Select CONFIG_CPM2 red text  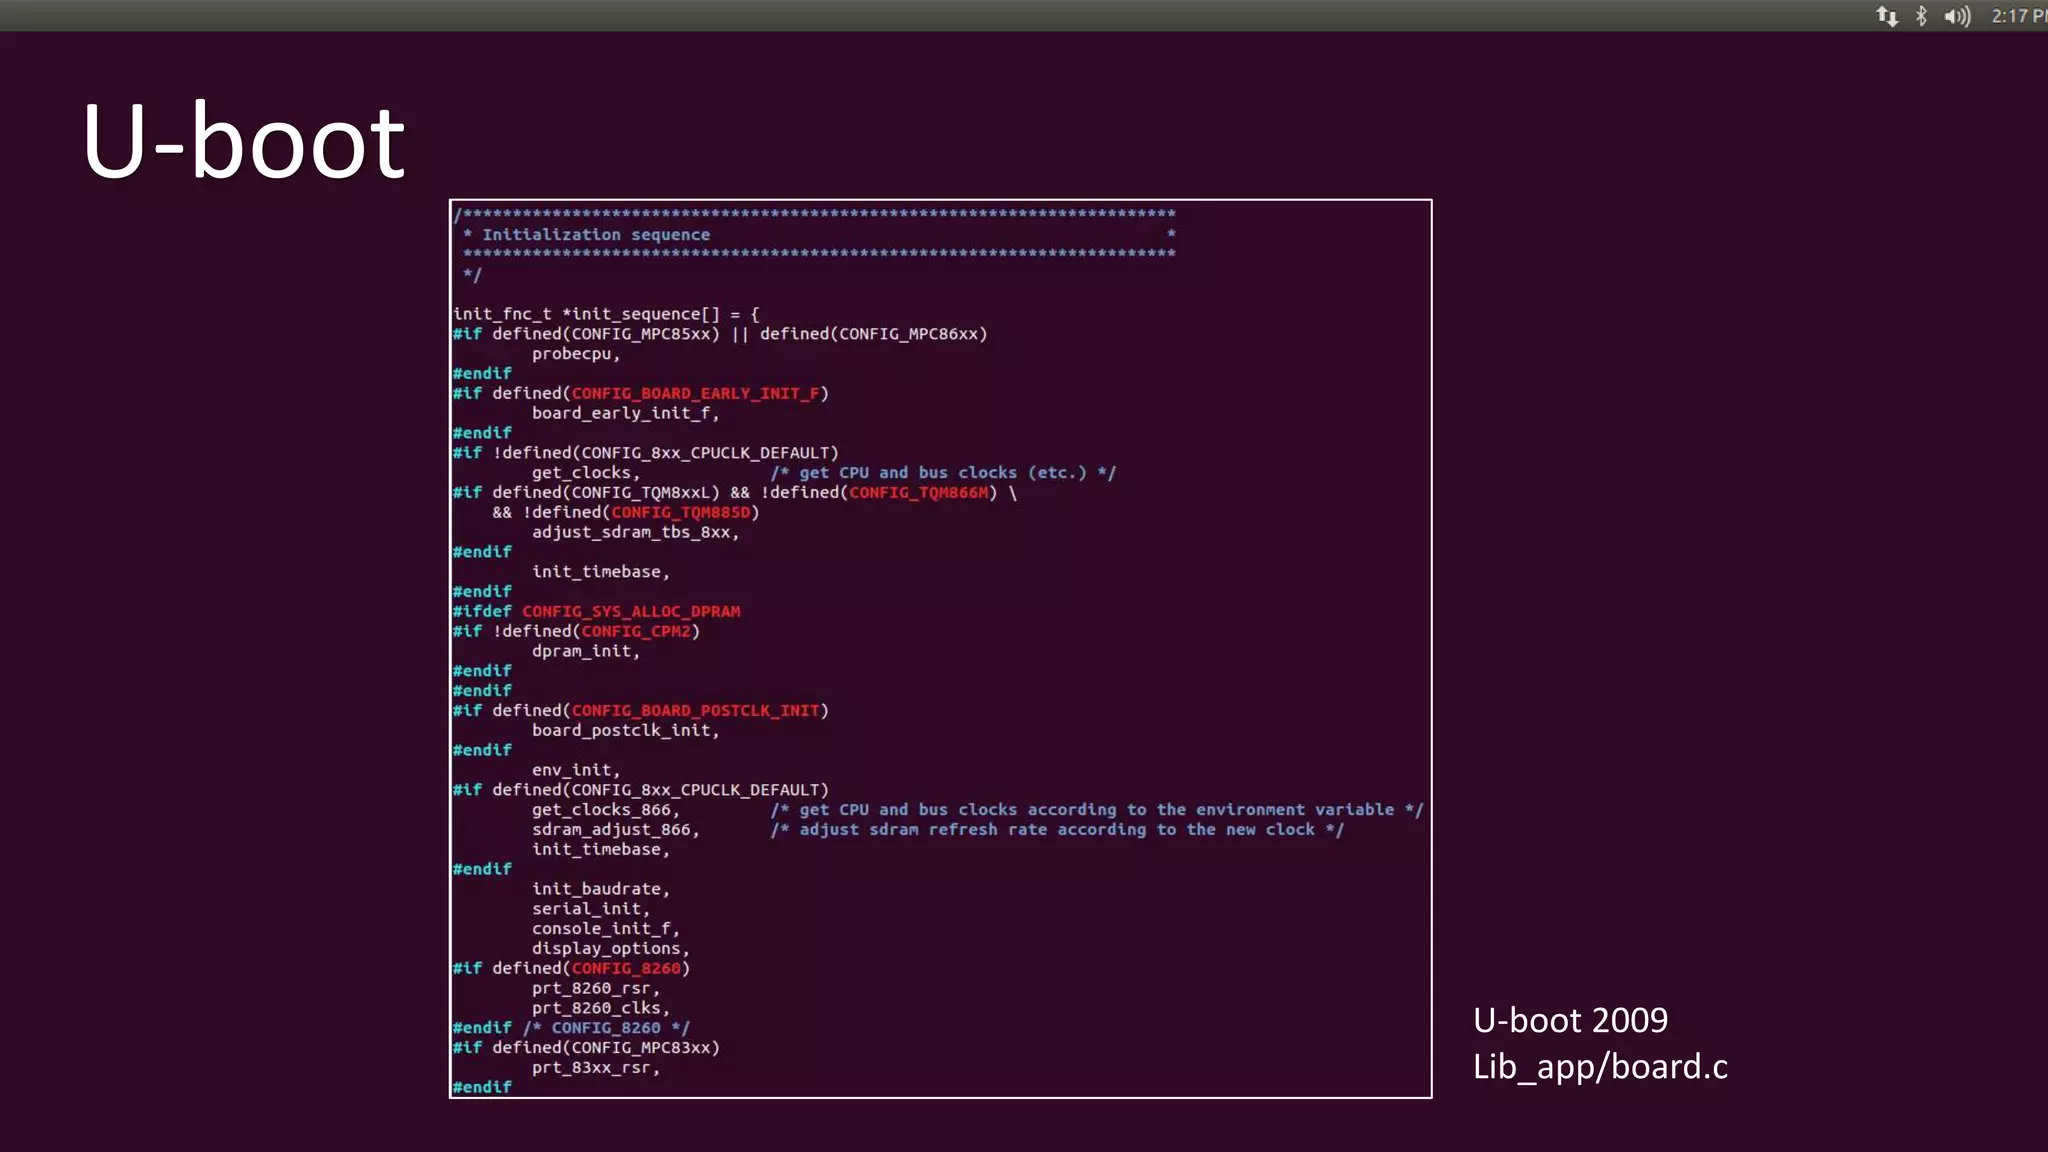[636, 631]
